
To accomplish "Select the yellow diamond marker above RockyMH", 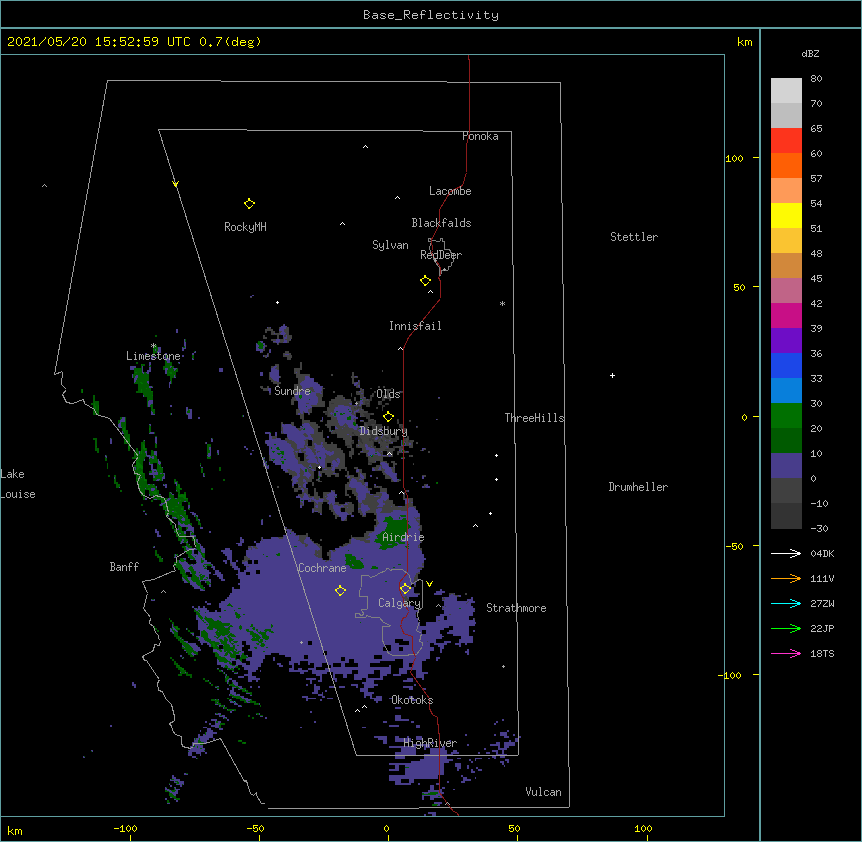I will pos(250,204).
